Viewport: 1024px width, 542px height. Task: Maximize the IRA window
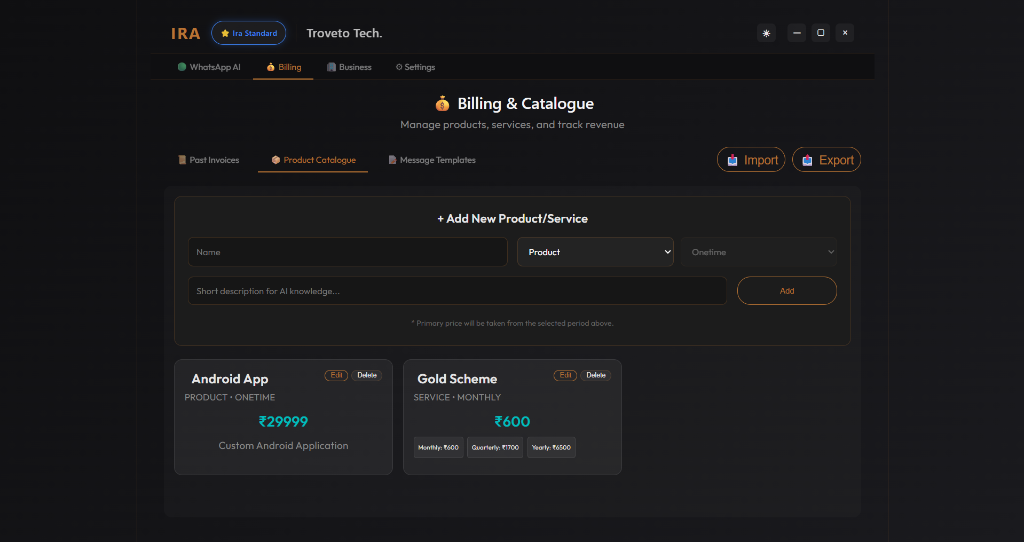pyautogui.click(x=821, y=33)
